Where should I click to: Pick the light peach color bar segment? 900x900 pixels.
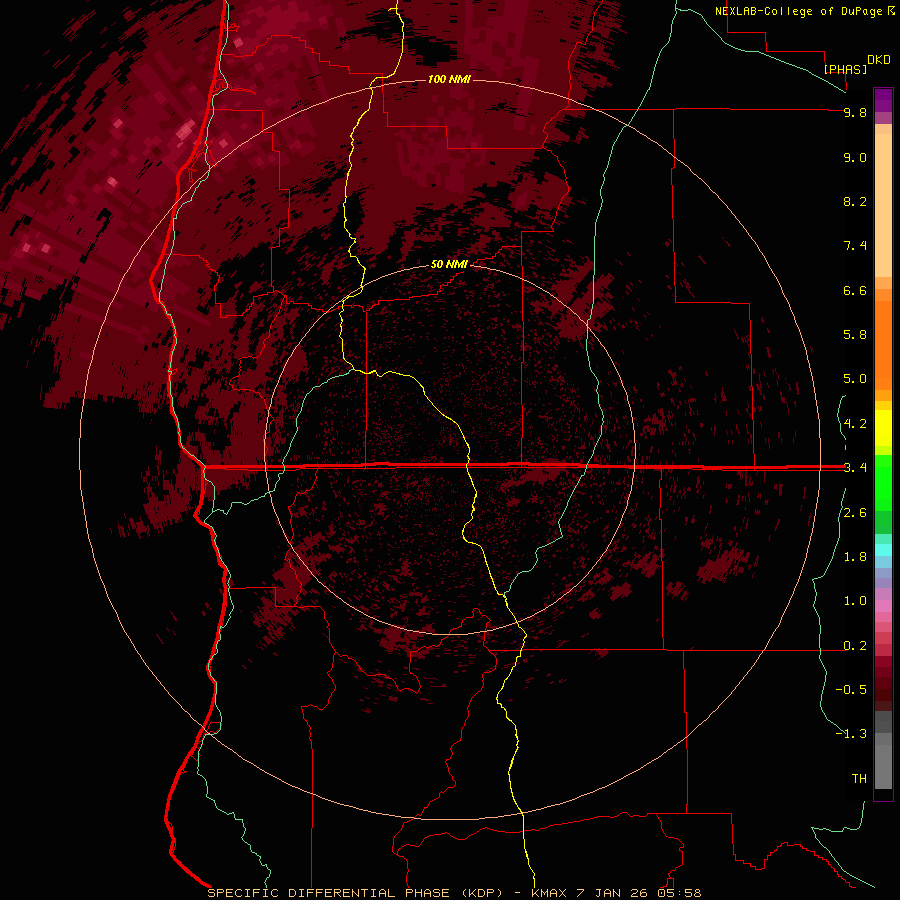point(883,205)
